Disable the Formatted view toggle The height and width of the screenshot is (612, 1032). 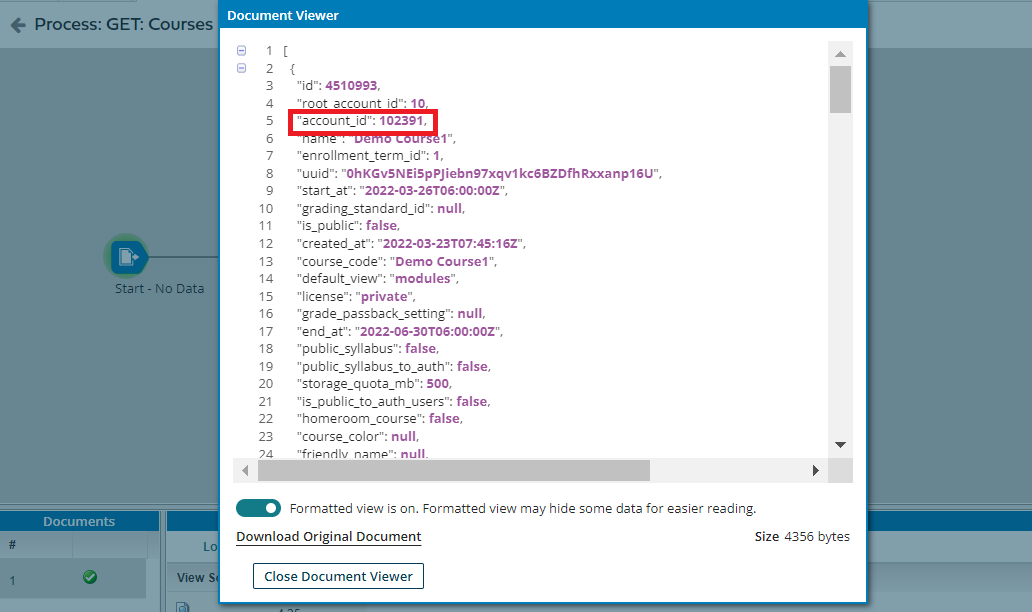click(258, 508)
